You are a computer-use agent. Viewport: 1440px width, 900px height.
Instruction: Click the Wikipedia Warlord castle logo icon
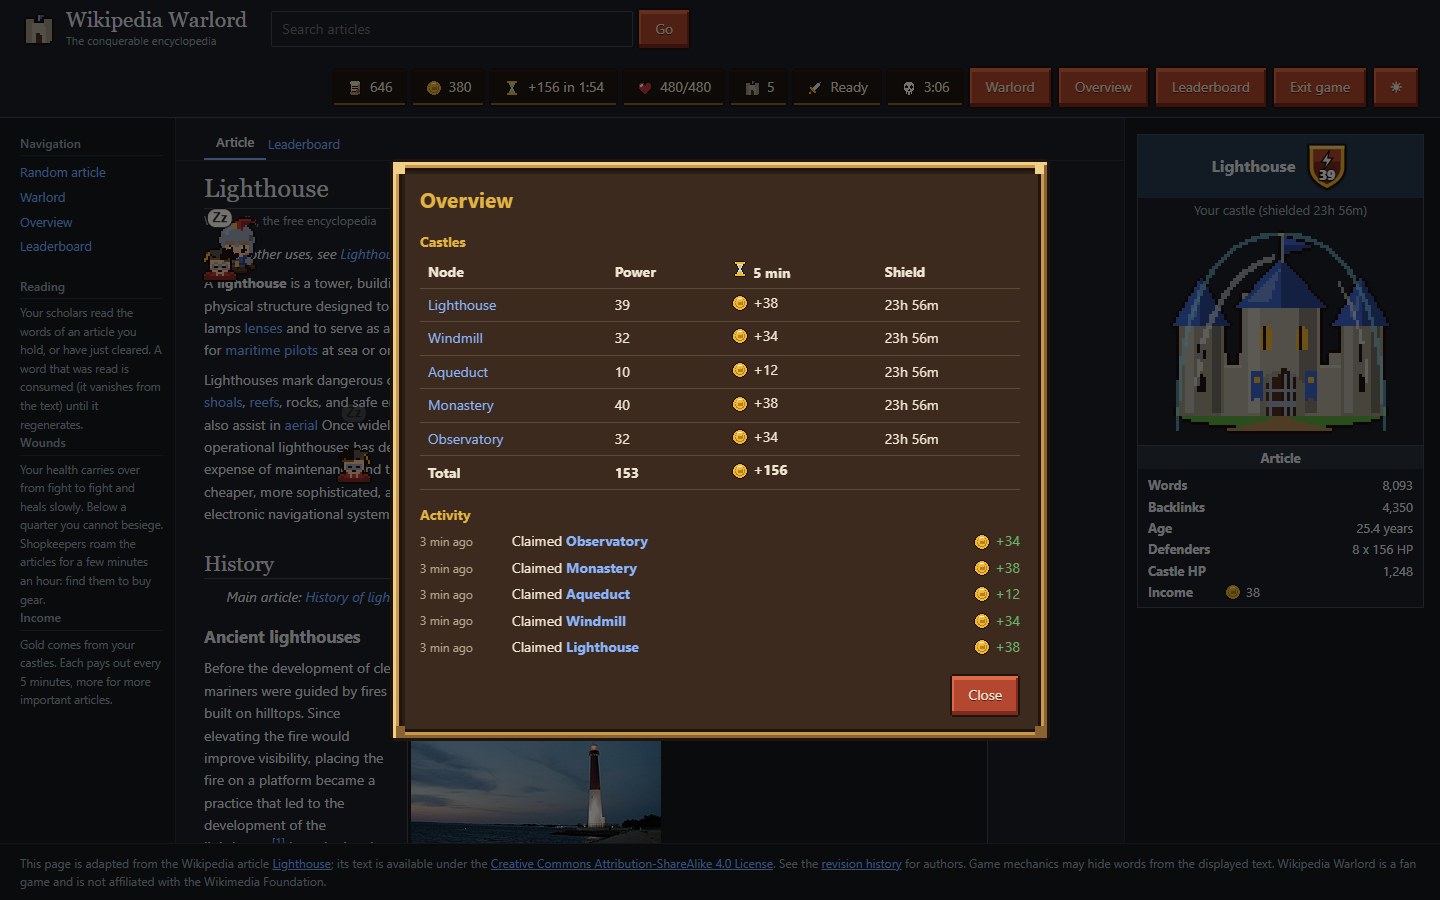(x=39, y=29)
